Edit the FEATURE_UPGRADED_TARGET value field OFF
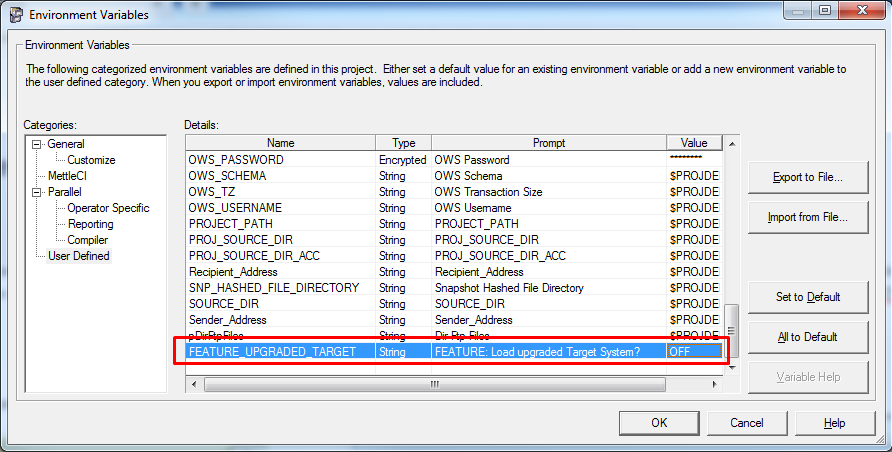892x452 pixels. click(x=693, y=351)
